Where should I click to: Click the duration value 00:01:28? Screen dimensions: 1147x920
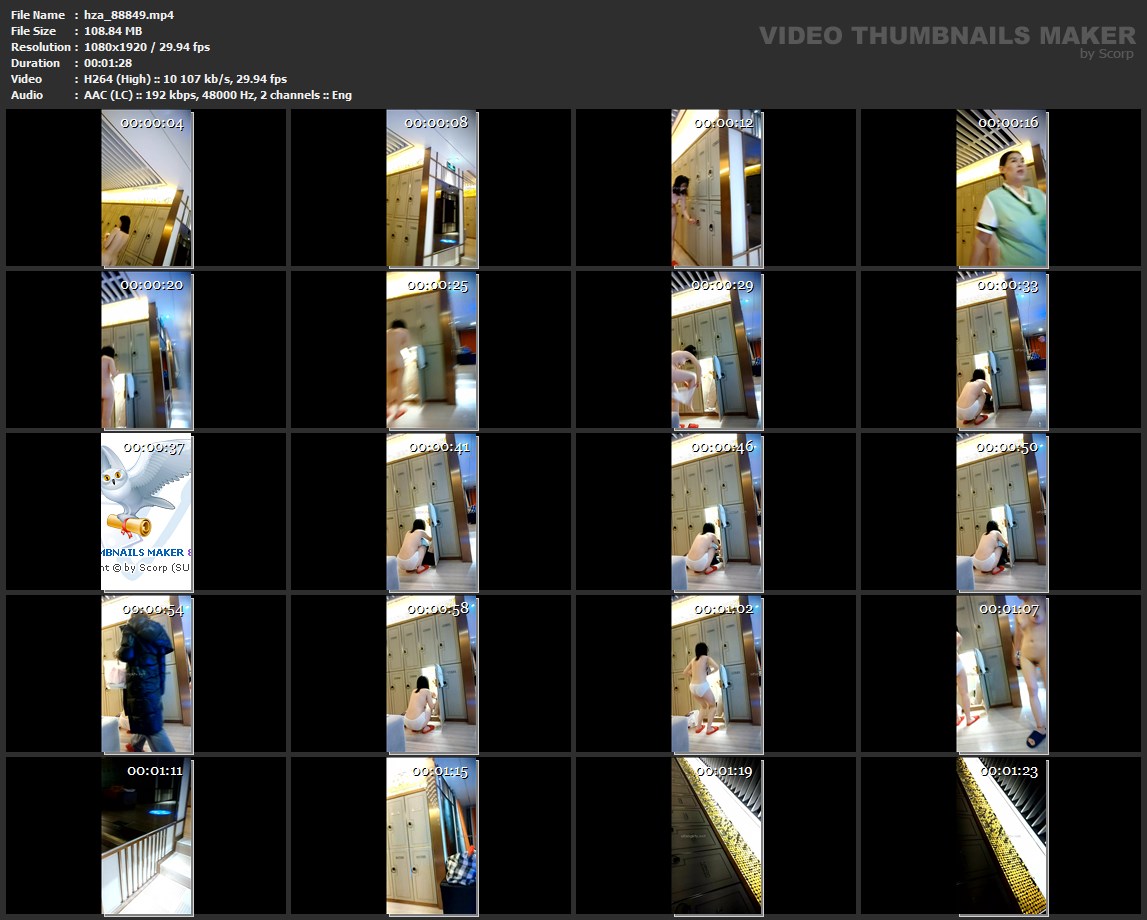coord(108,63)
